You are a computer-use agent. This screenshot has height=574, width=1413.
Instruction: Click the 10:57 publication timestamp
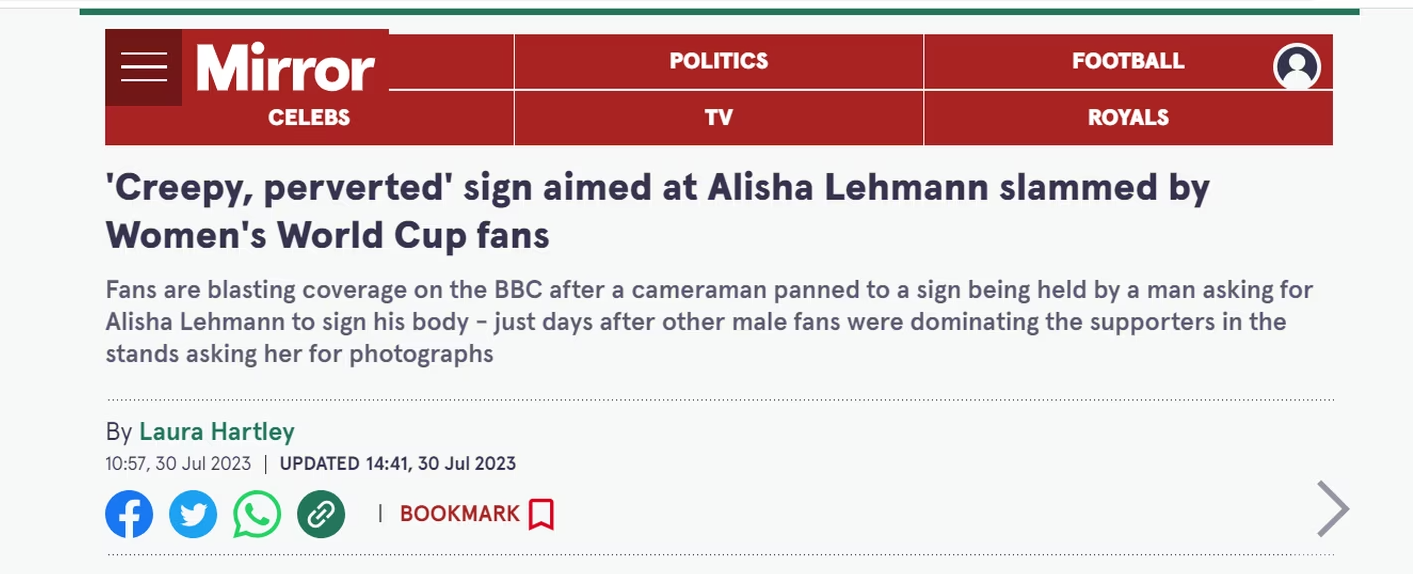point(178,464)
